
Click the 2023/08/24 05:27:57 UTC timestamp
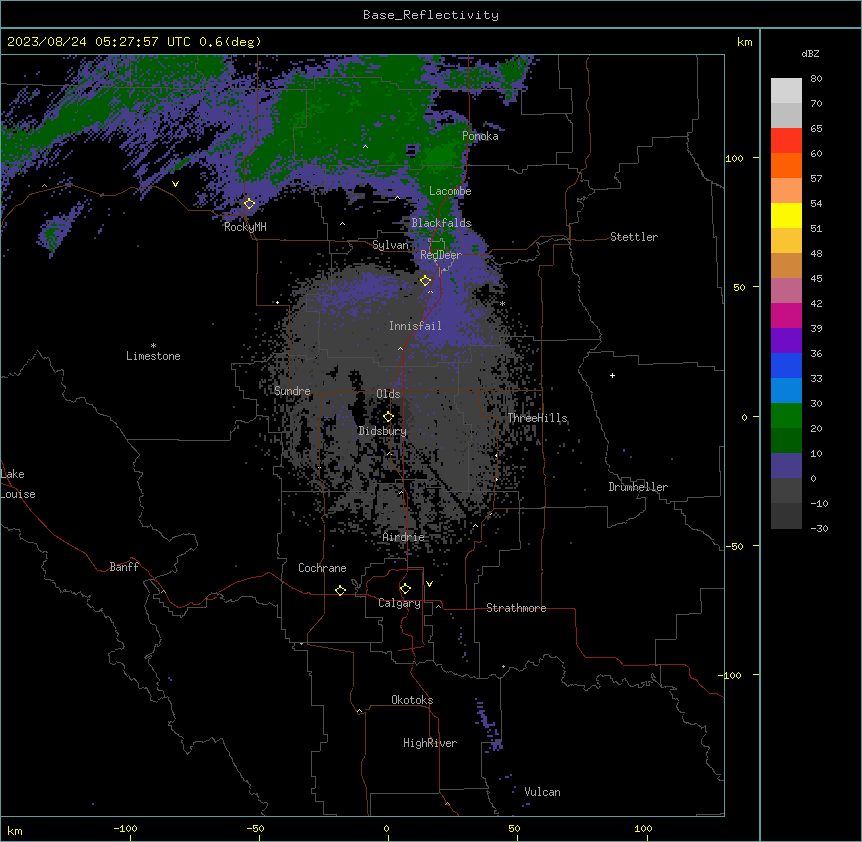(98, 42)
